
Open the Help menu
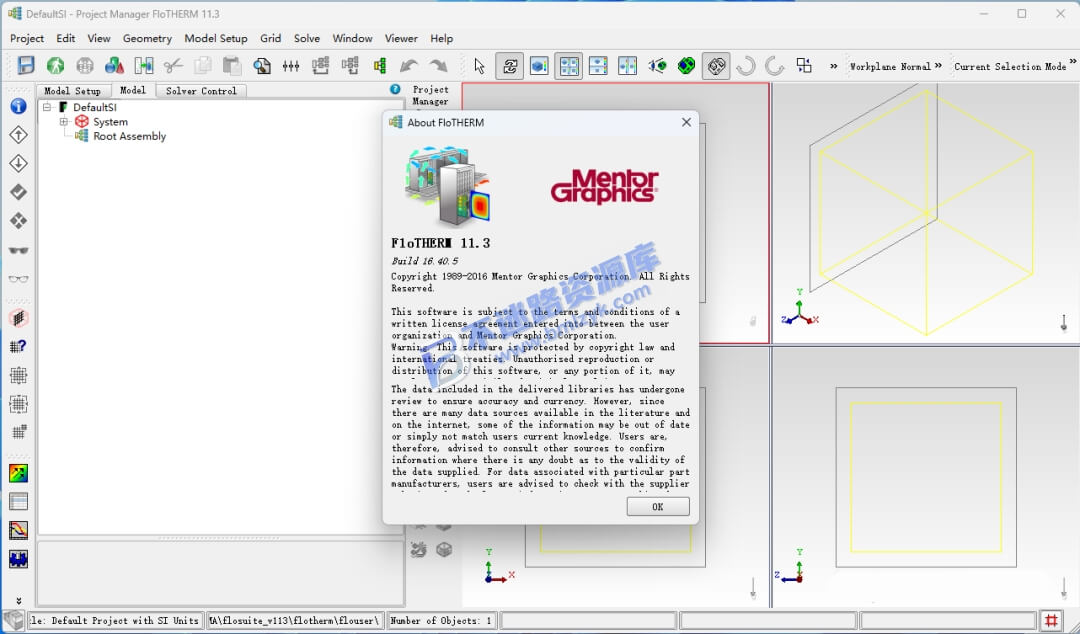pos(442,39)
